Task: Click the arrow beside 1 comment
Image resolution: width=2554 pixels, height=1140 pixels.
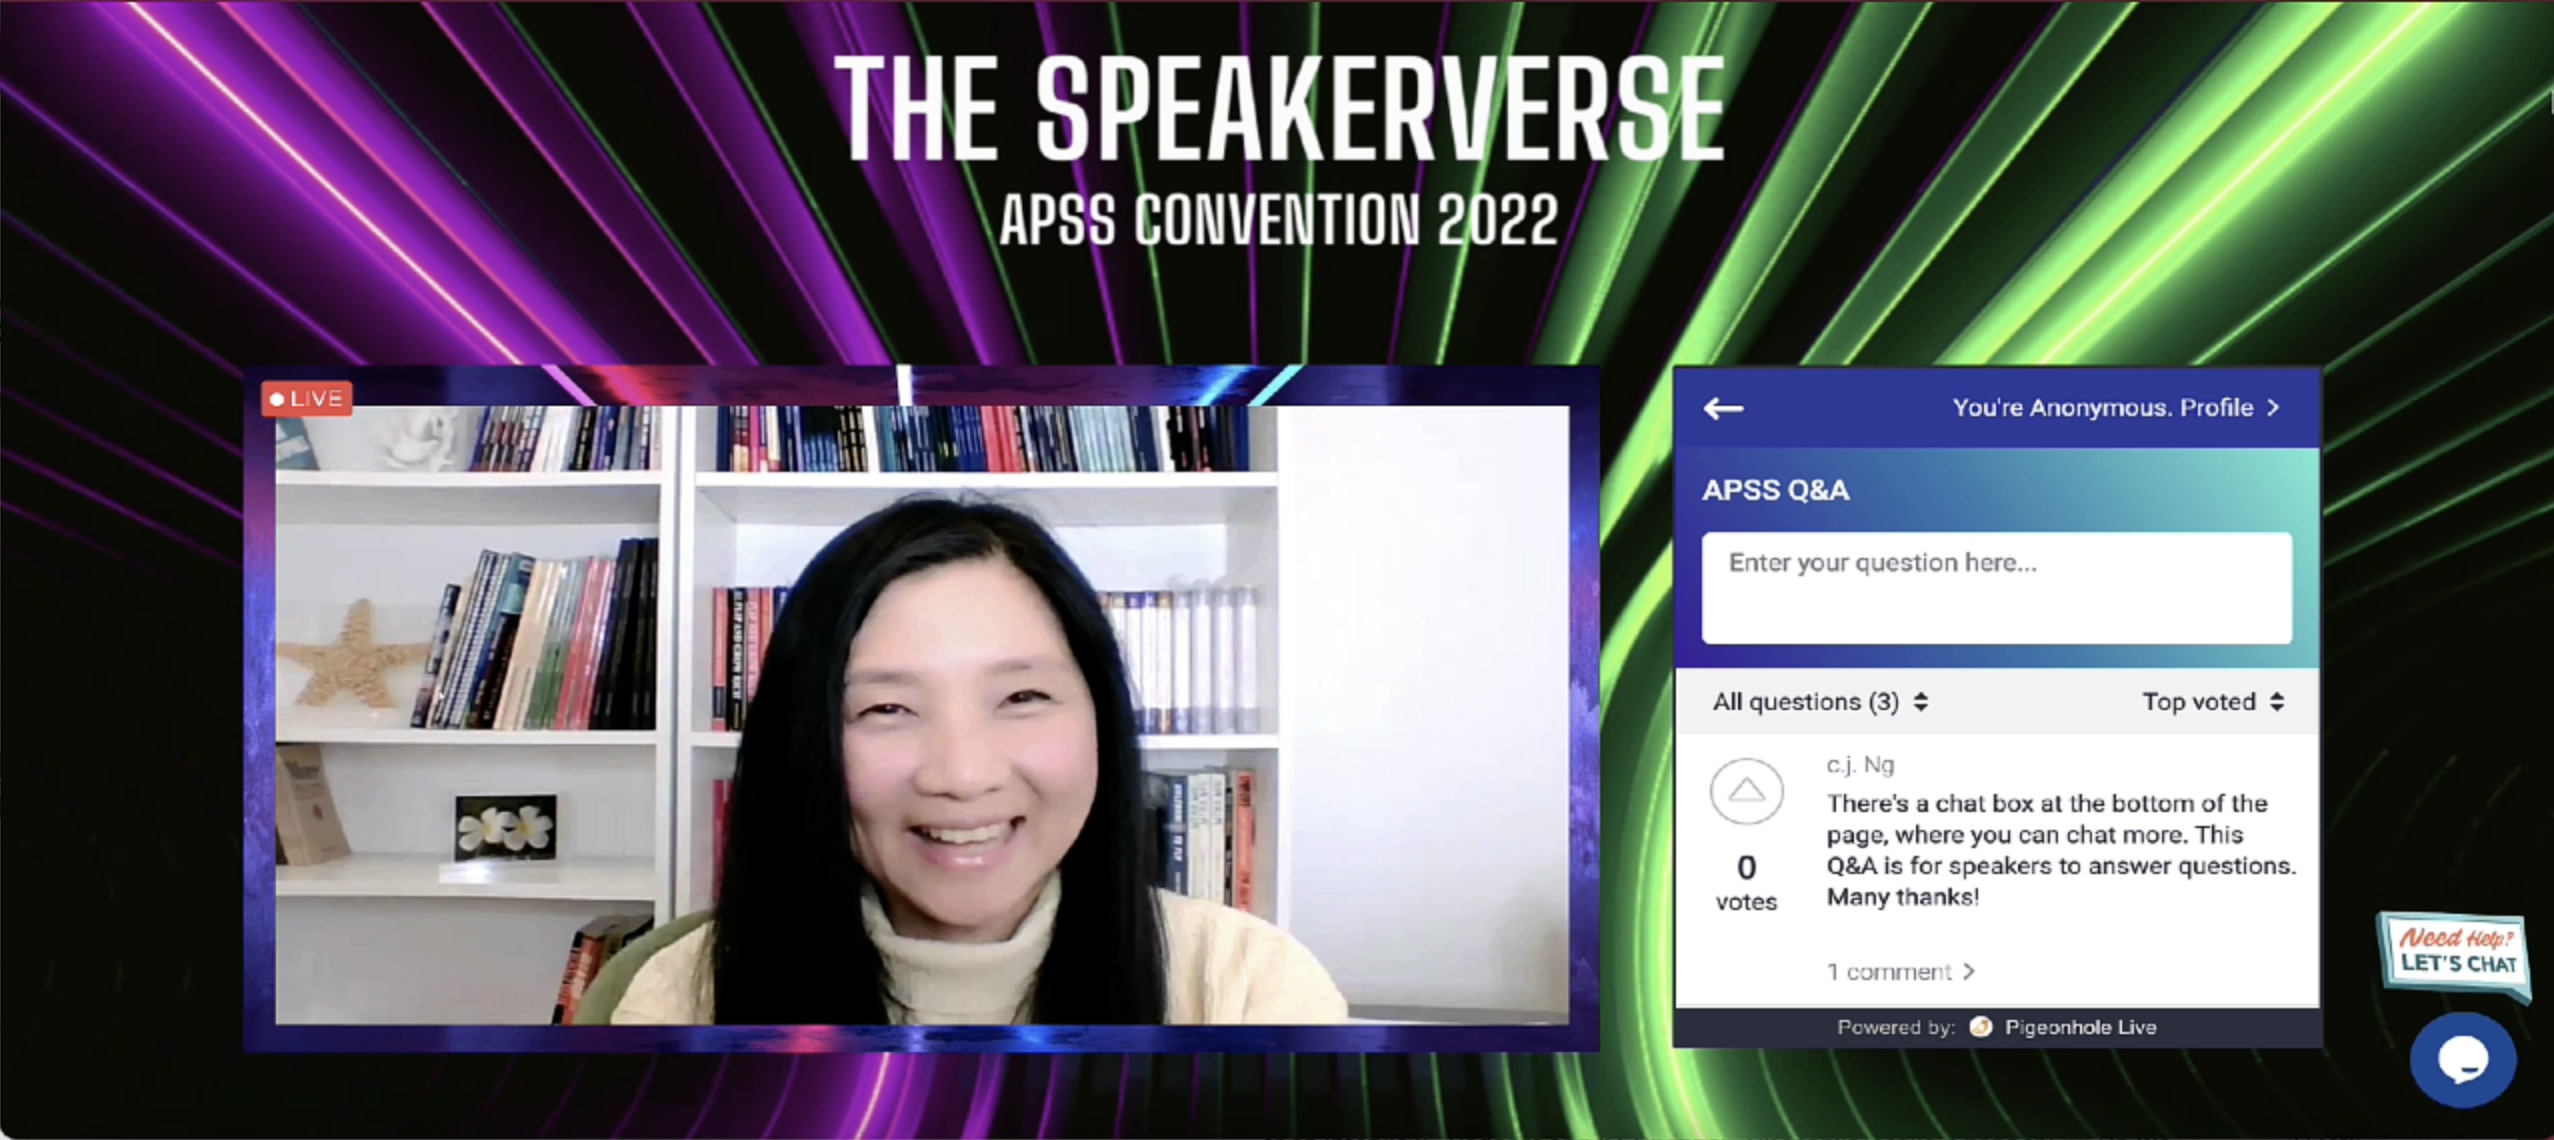Action: [1968, 972]
